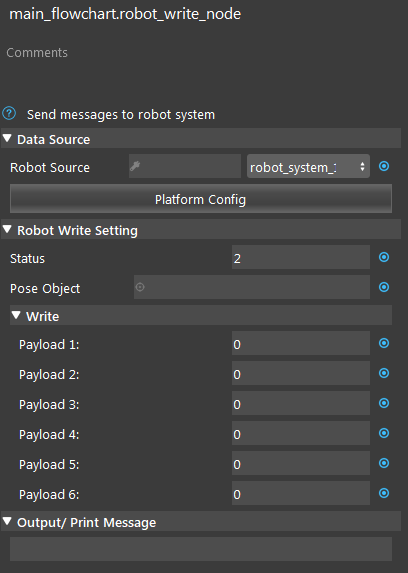Click the Pose Object input field
This screenshot has height=573, width=408.
click(x=252, y=287)
